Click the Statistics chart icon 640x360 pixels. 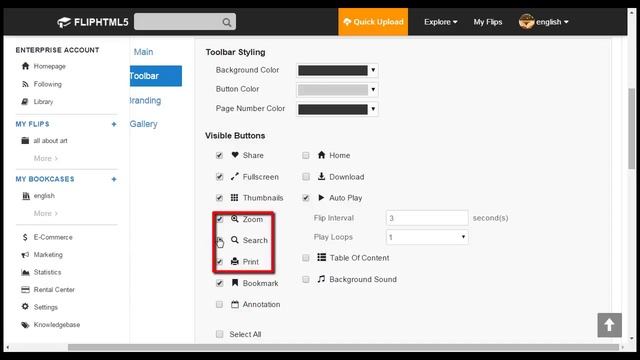[25, 272]
